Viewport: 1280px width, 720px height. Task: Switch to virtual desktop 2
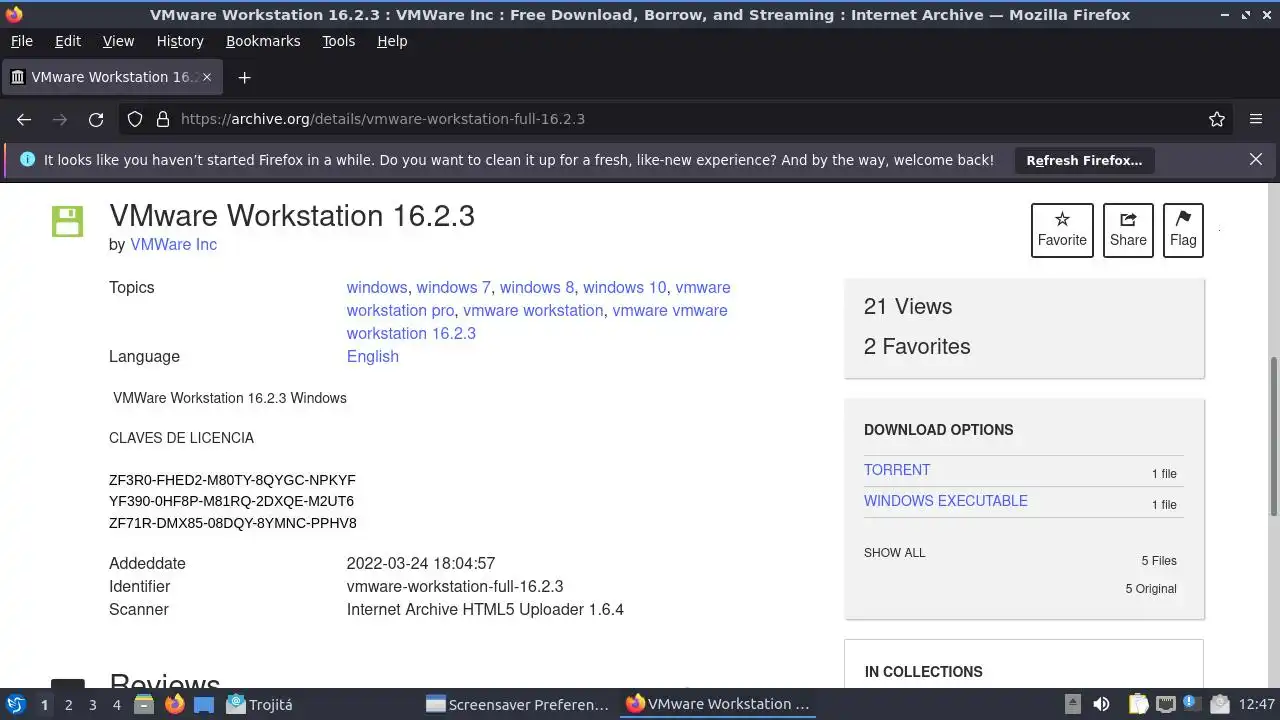tap(68, 704)
